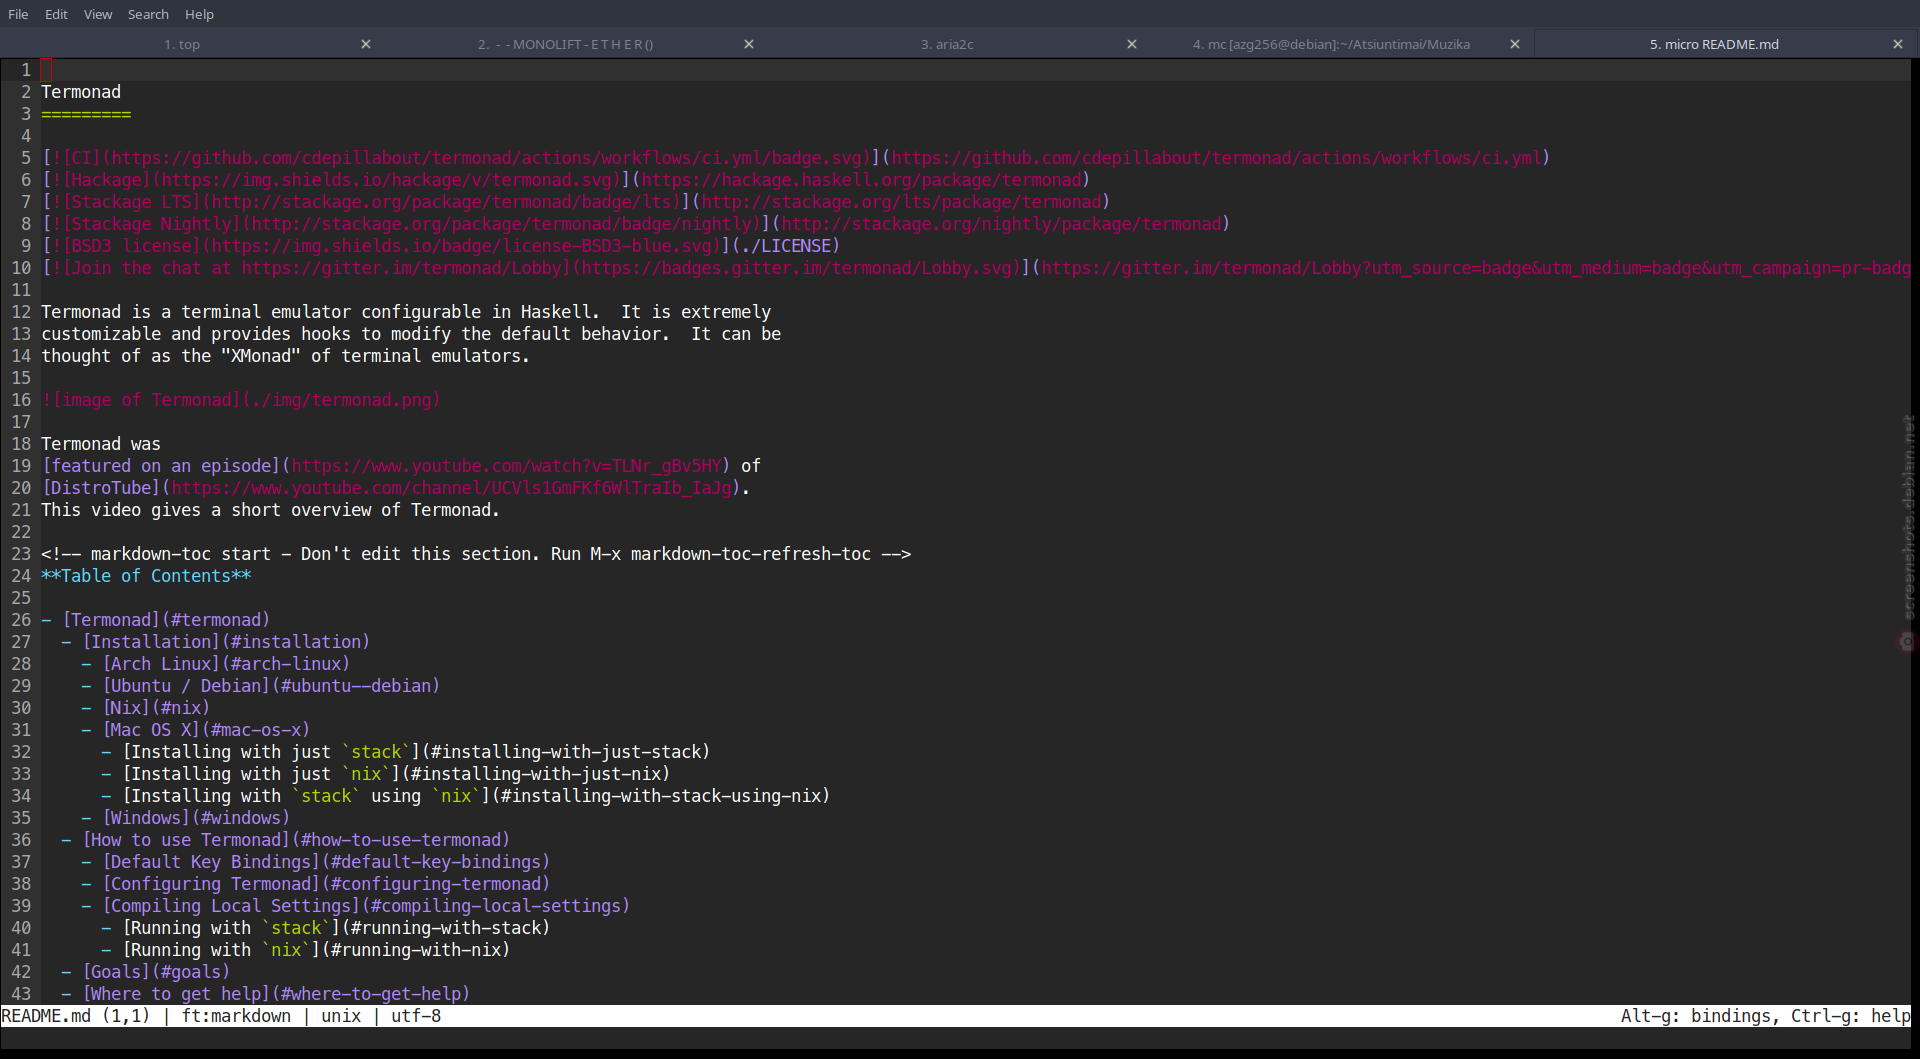Screen dimensions: 1920x1059
Task: Switch to the mc Atsiuntimai/Muzika tab
Action: [x=1331, y=44]
